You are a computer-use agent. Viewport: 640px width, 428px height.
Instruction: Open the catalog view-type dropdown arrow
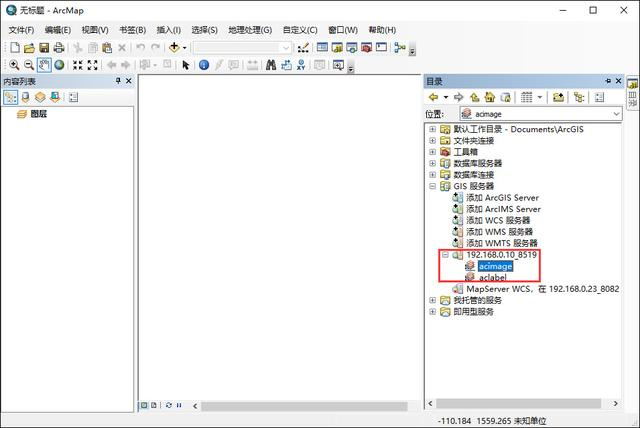pyautogui.click(x=540, y=97)
